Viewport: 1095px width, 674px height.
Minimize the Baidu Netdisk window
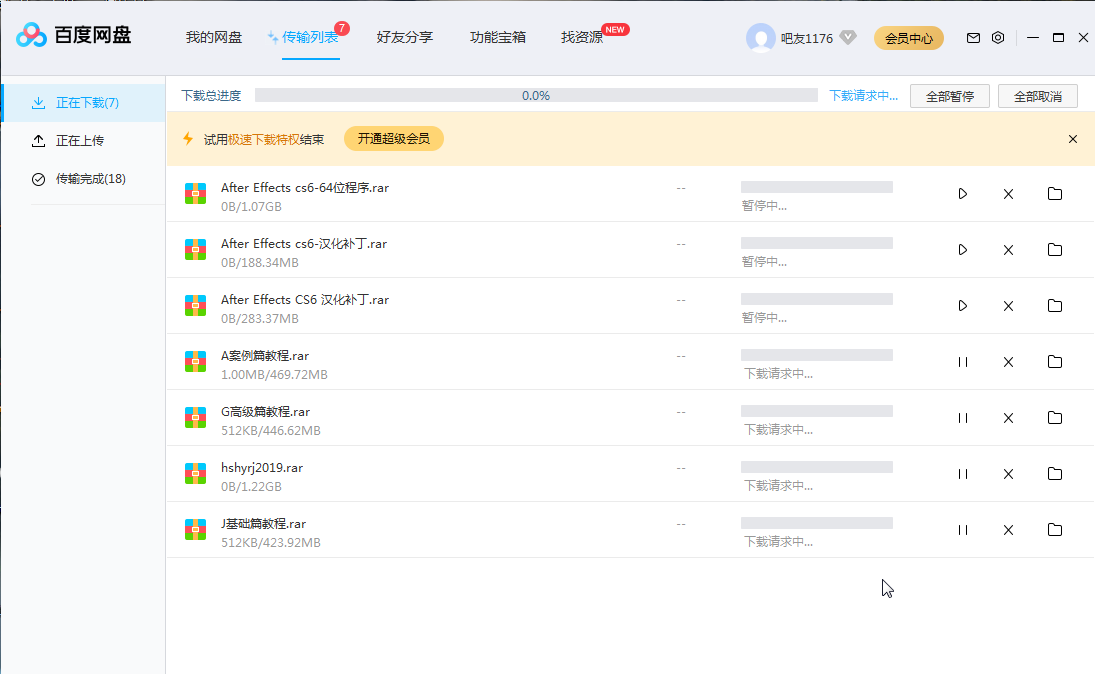click(x=1033, y=38)
